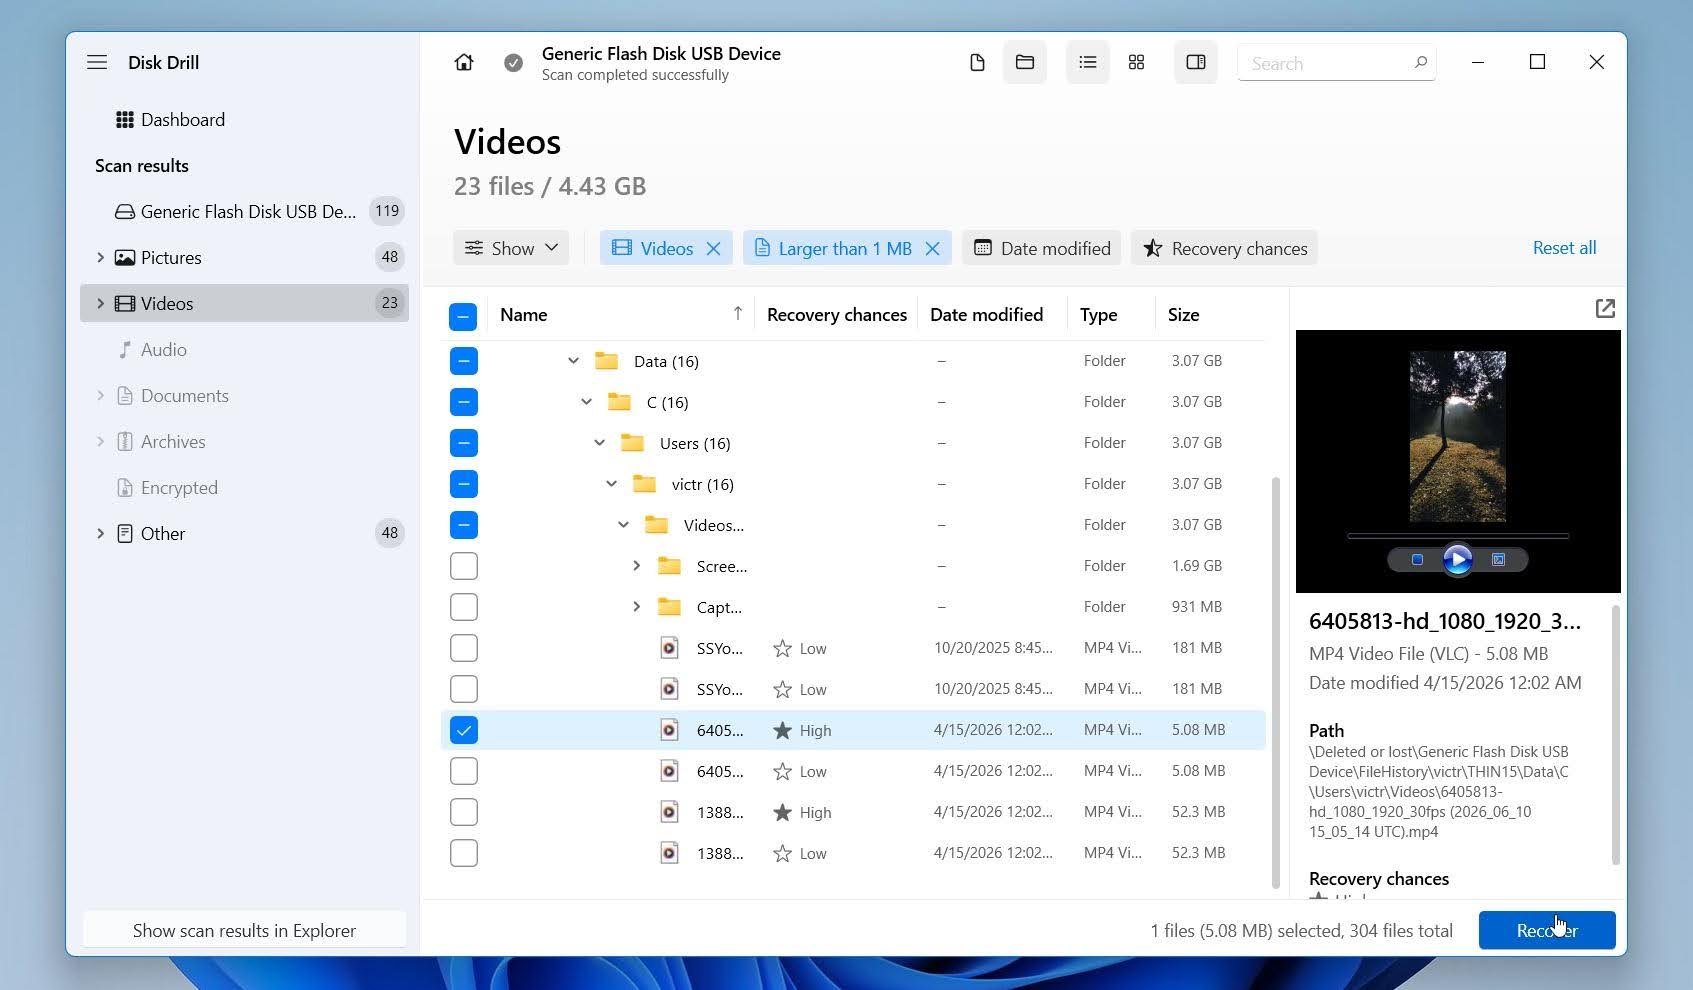
Task: Collapse the Users (16) folder
Action: (599, 443)
